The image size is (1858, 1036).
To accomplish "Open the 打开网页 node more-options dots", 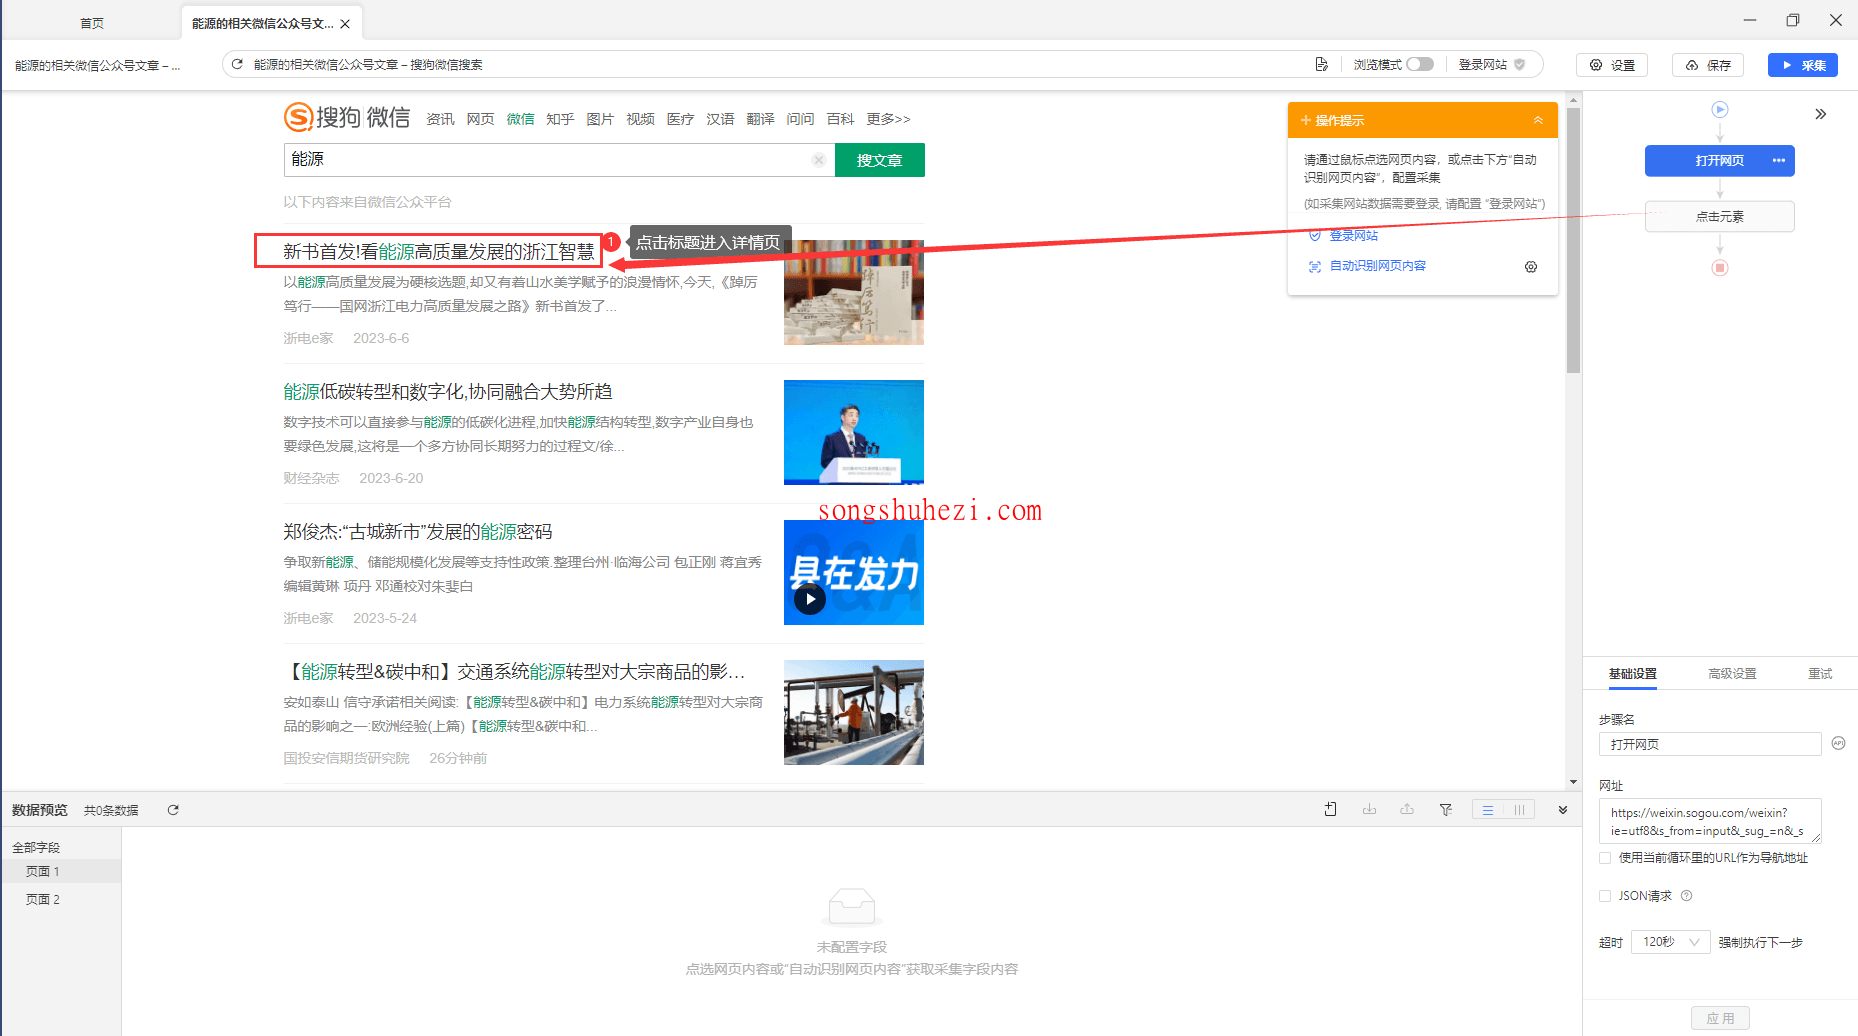I will 1778,161.
